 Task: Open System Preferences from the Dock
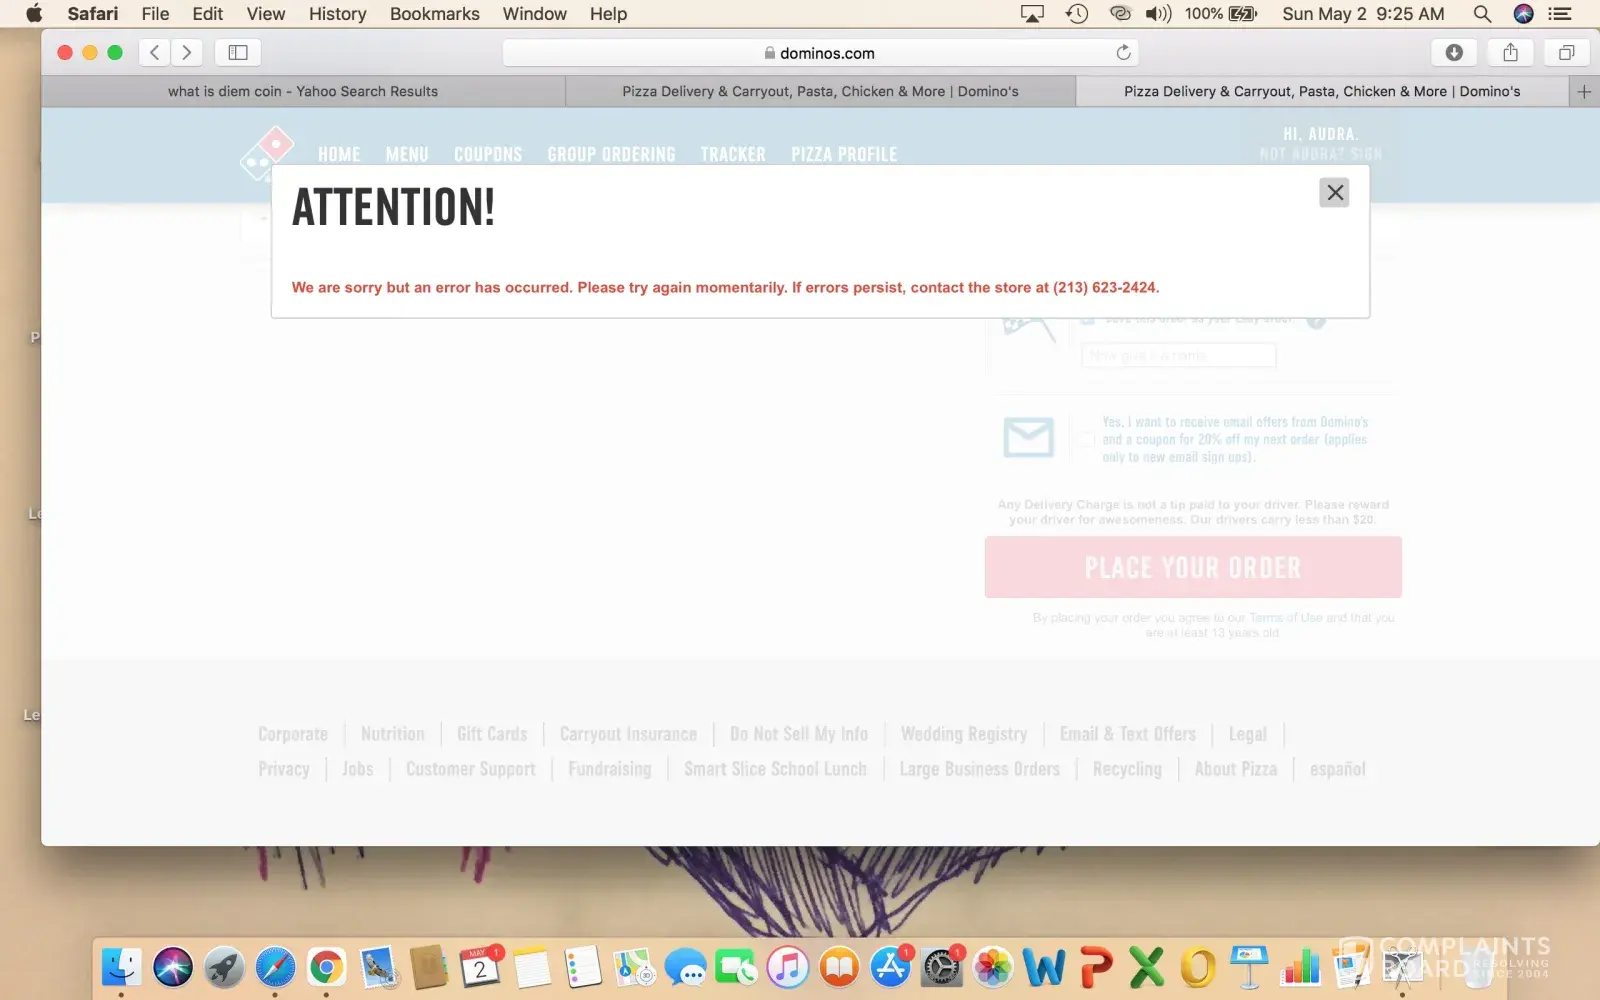941,967
